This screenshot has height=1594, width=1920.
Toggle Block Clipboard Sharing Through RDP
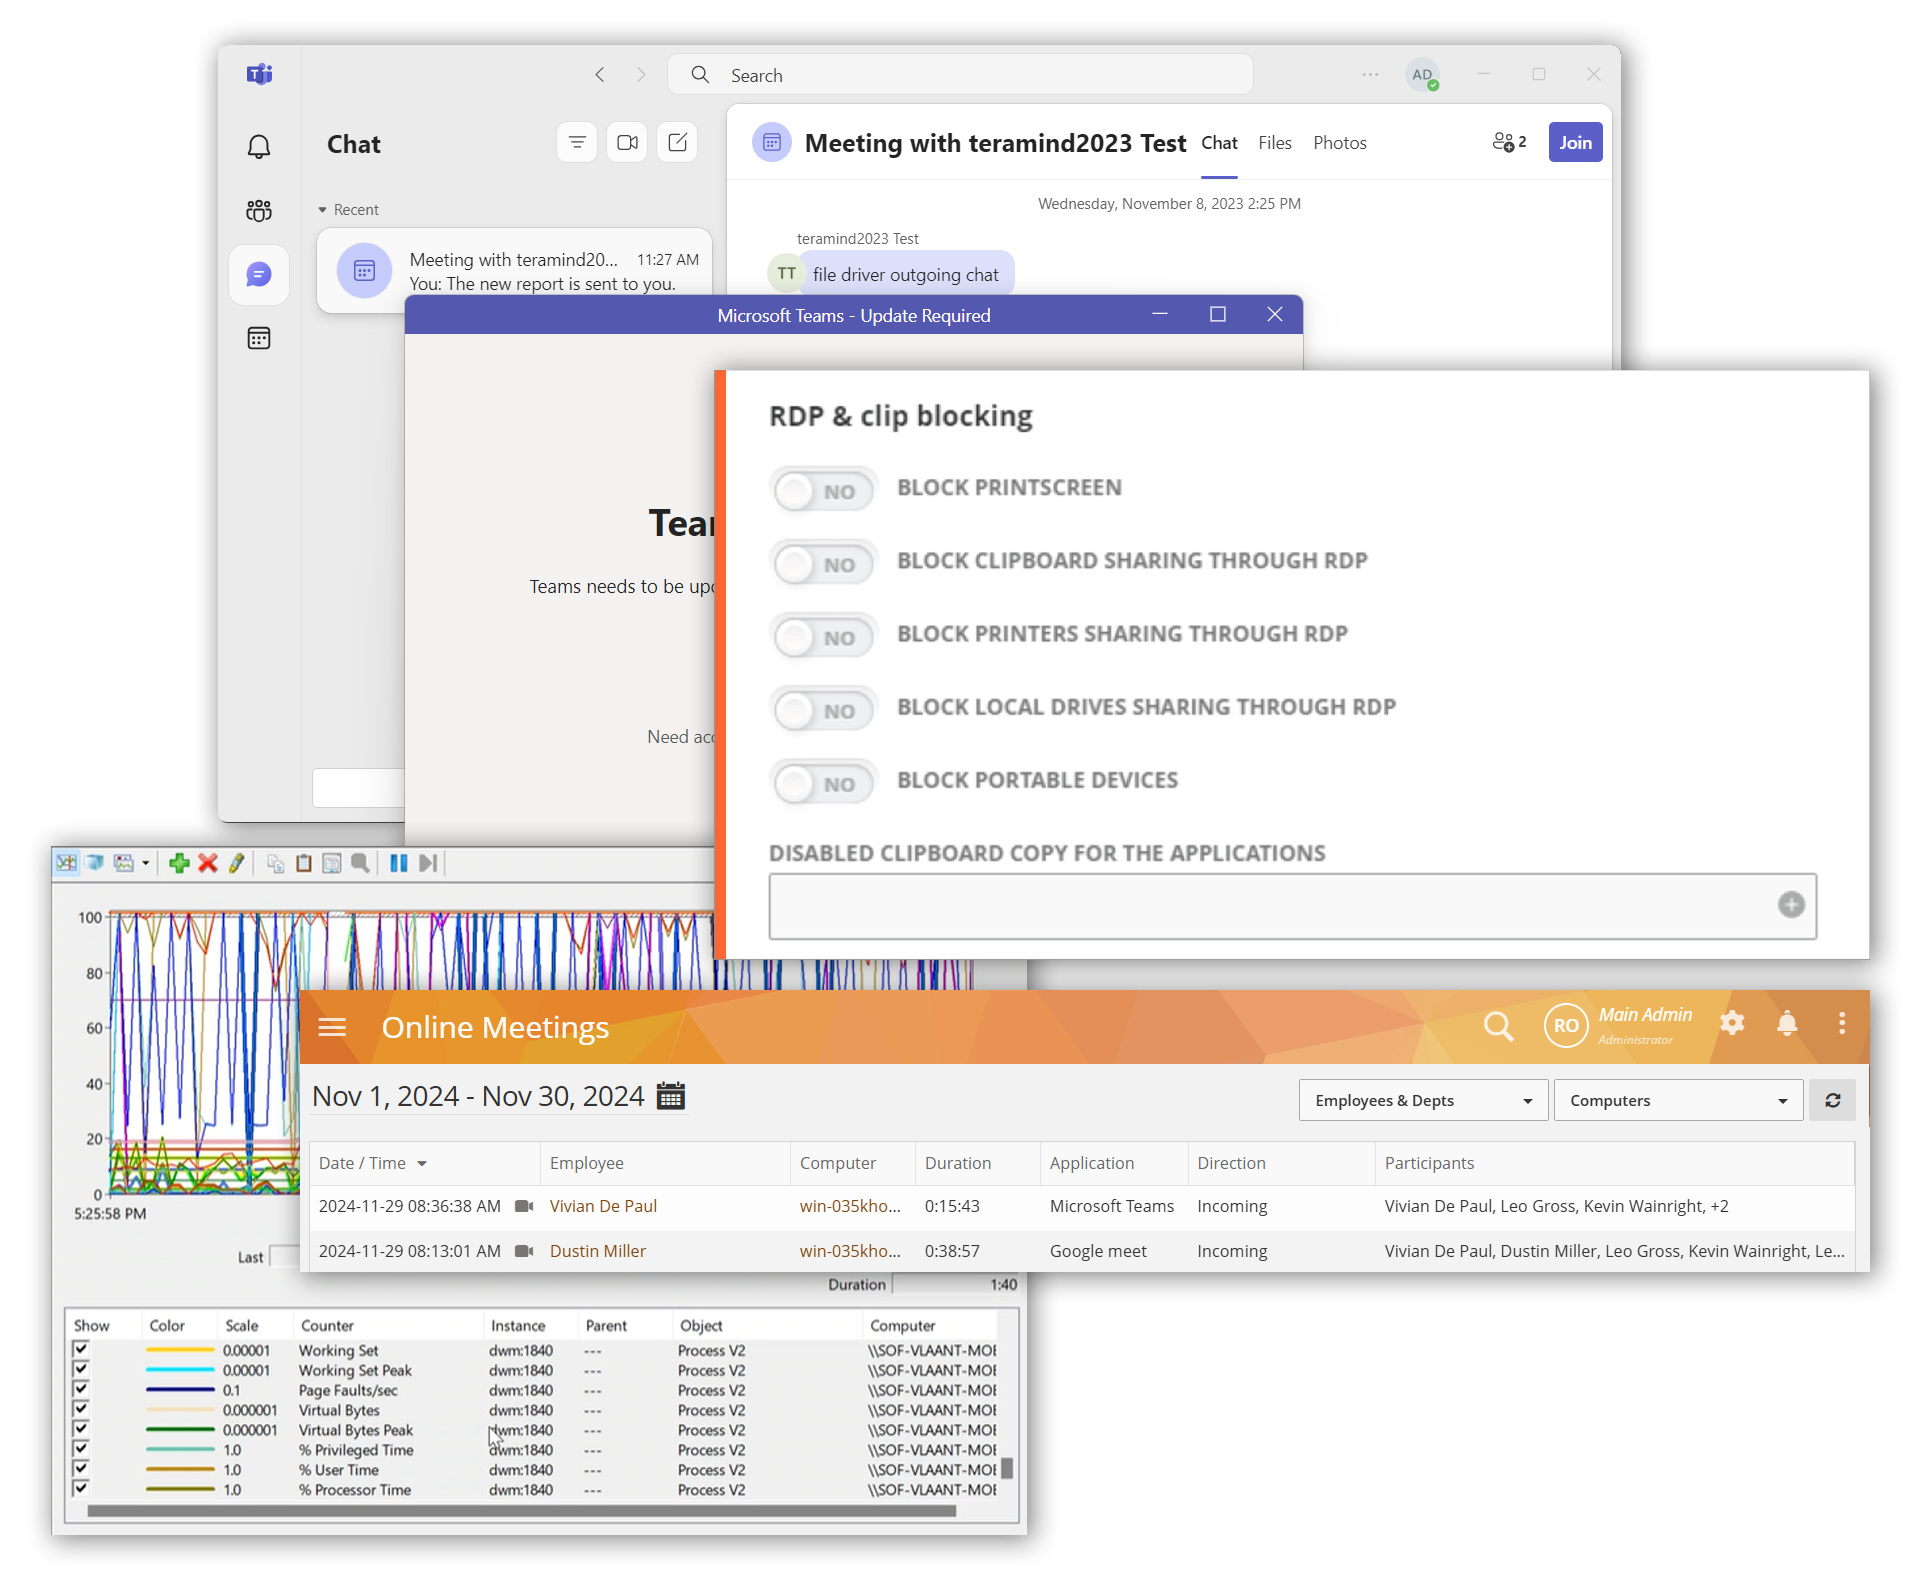pyautogui.click(x=824, y=564)
